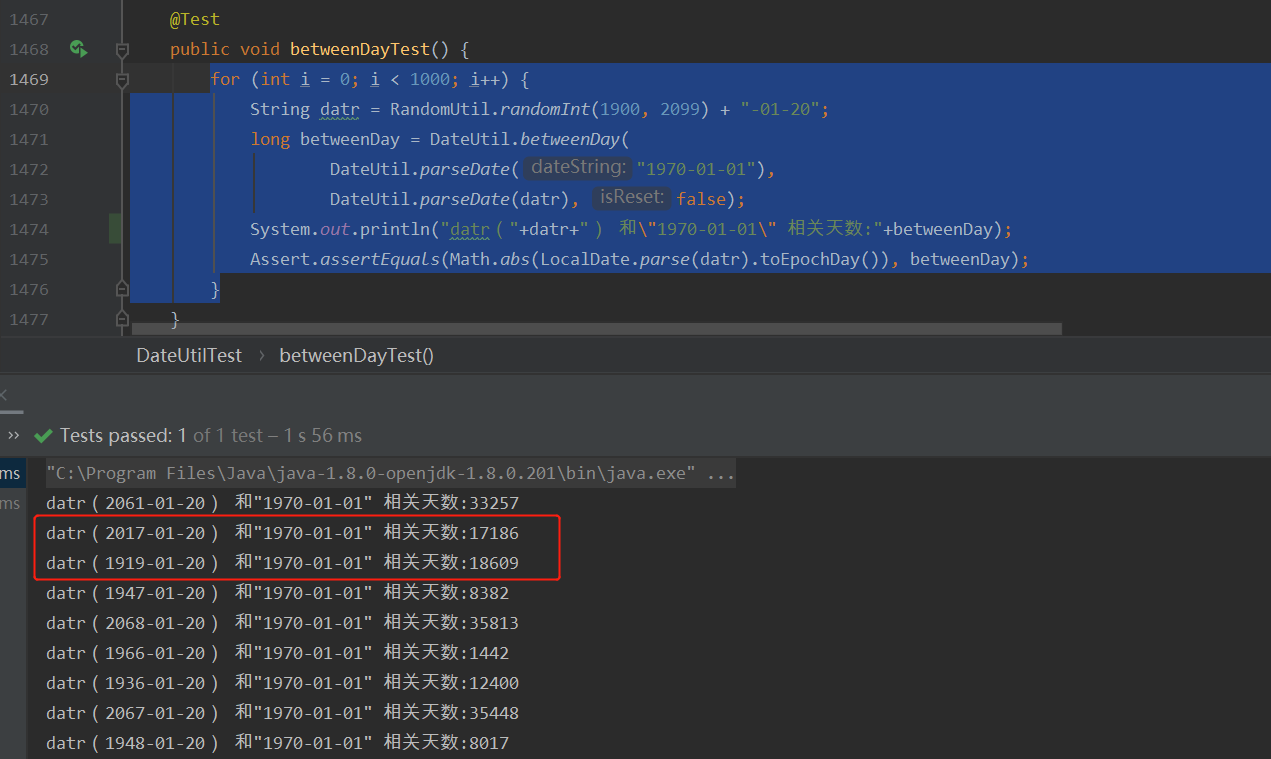The height and width of the screenshot is (759, 1271).
Task: Click the false argument on line 1473
Action: click(x=701, y=199)
